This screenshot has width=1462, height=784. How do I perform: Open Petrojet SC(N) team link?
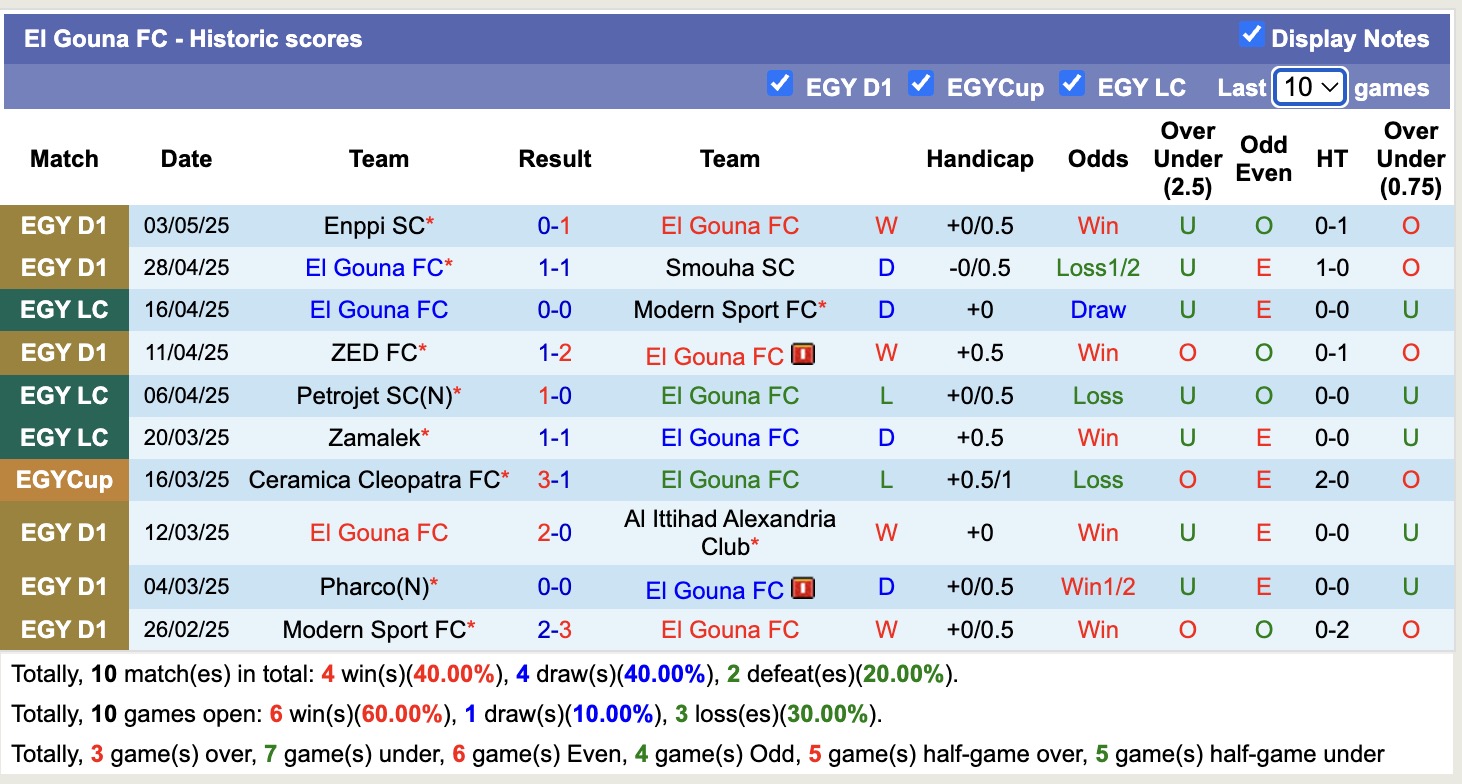pyautogui.click(x=374, y=396)
